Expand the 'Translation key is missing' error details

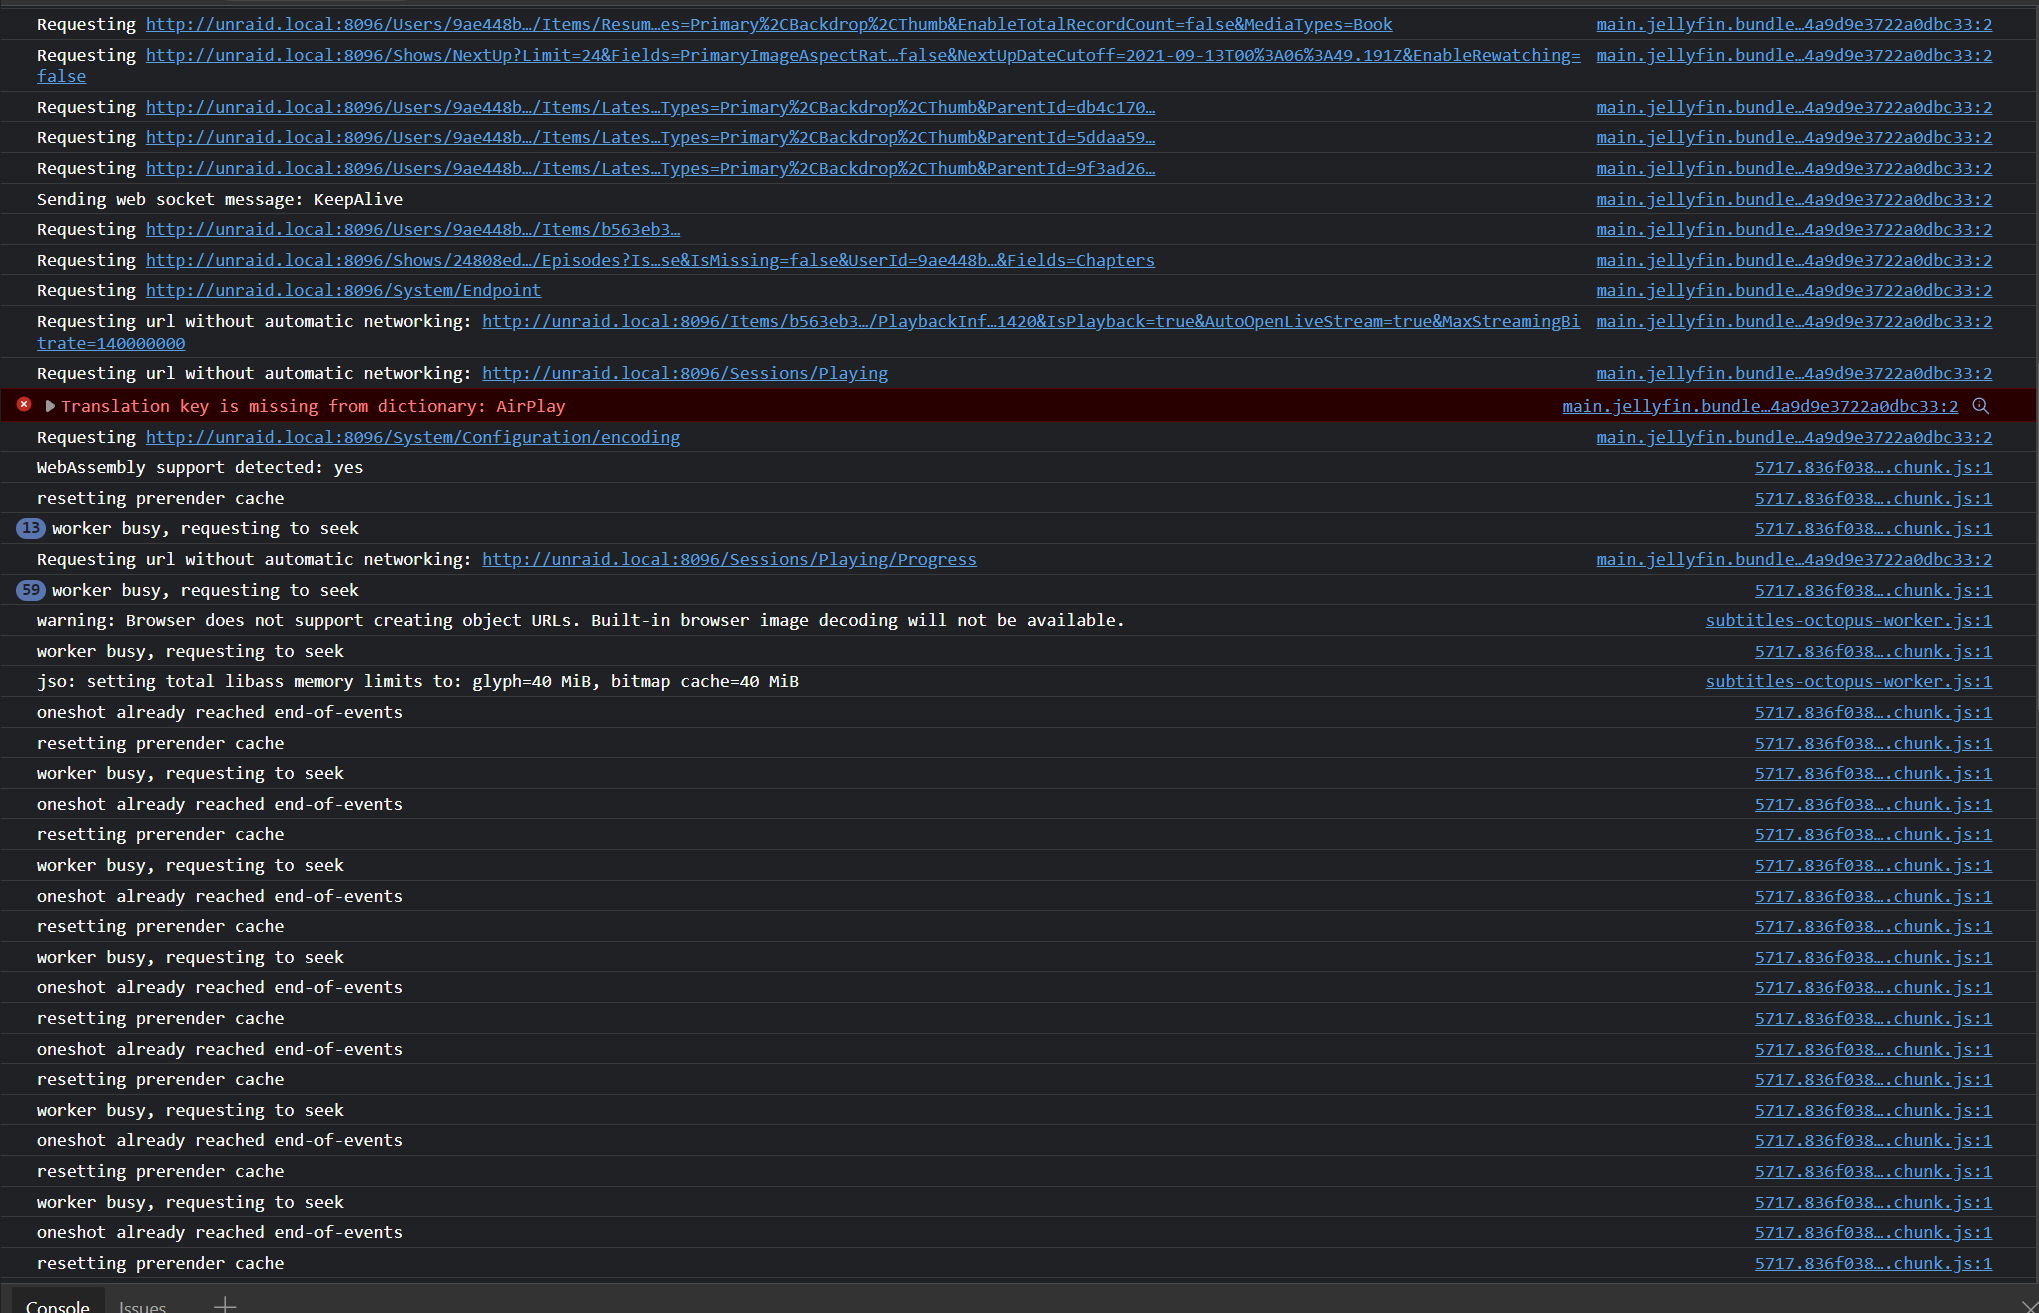pos(50,406)
